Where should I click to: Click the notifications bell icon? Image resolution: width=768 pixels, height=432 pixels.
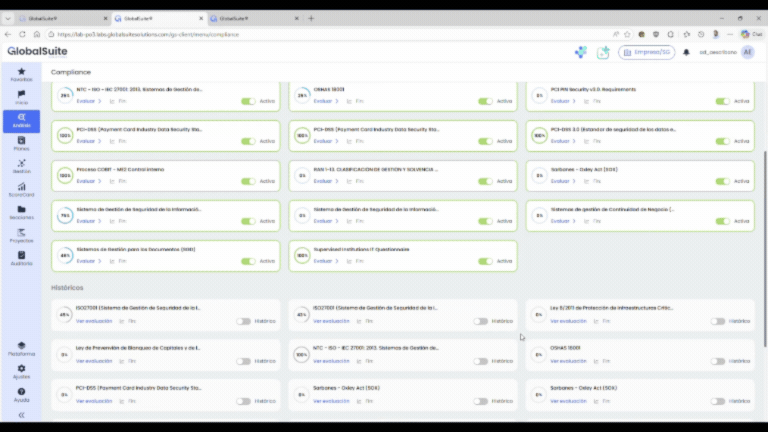click(687, 52)
